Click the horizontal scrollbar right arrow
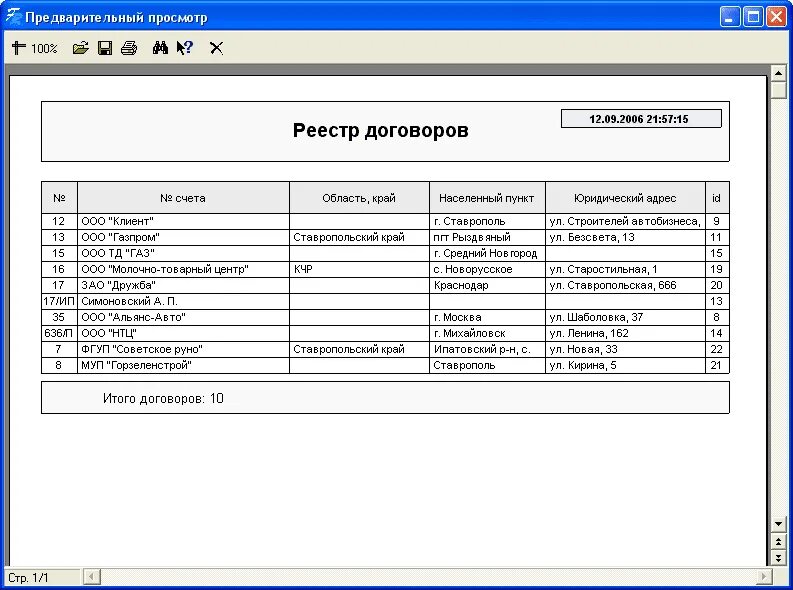Screen dimensions: 793x590 [x=764, y=576]
